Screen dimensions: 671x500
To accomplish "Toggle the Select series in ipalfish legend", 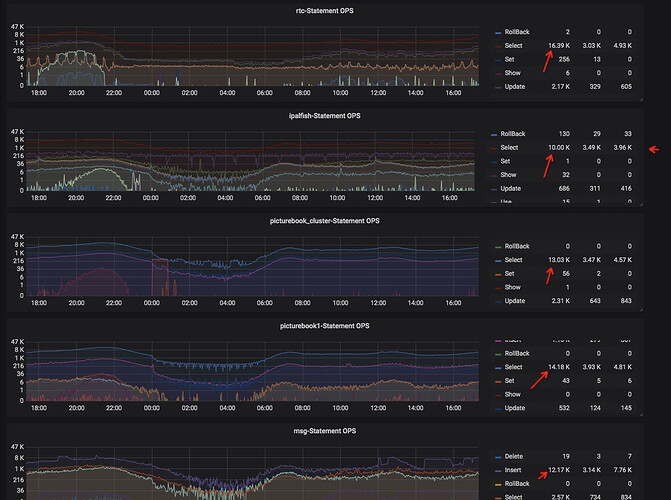I will pos(509,147).
